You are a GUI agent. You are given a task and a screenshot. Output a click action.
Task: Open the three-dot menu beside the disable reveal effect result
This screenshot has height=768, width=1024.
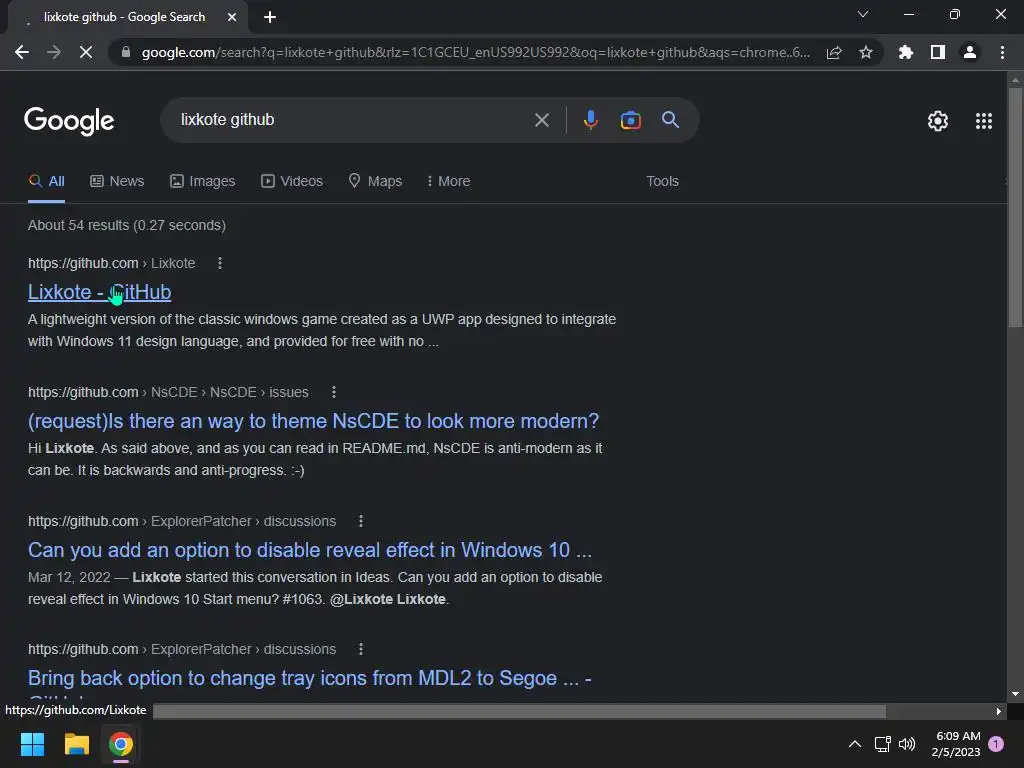(360, 521)
